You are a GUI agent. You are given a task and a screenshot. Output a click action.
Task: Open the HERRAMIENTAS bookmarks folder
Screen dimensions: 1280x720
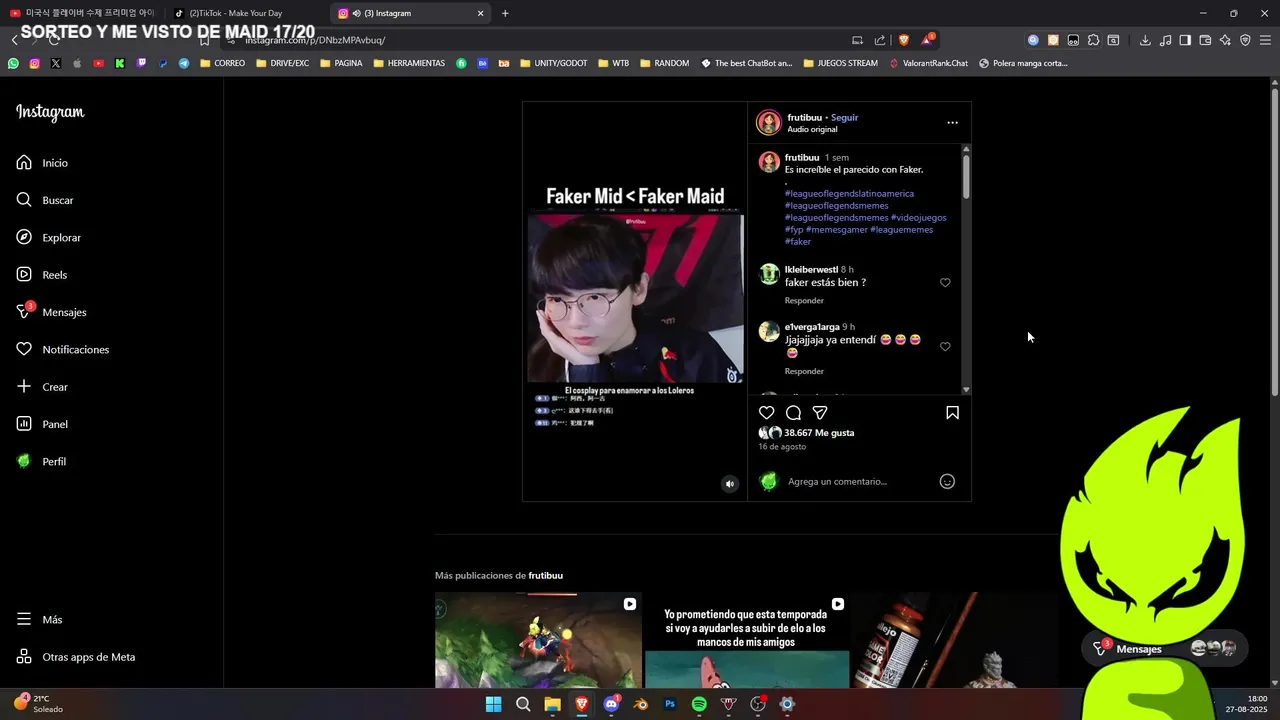409,63
